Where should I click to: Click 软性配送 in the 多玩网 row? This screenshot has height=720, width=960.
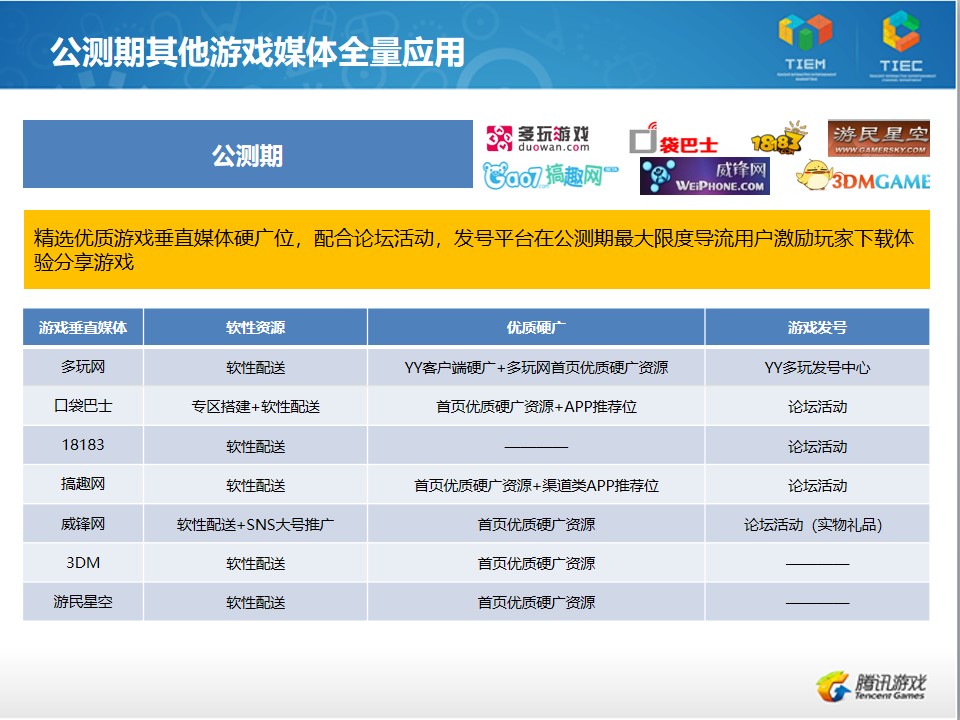pos(255,367)
